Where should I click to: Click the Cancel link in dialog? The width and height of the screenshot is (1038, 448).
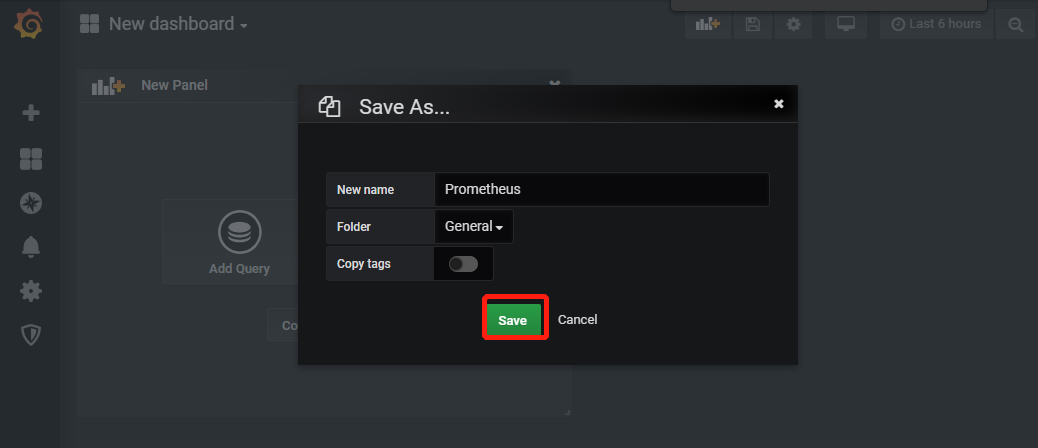tap(577, 320)
